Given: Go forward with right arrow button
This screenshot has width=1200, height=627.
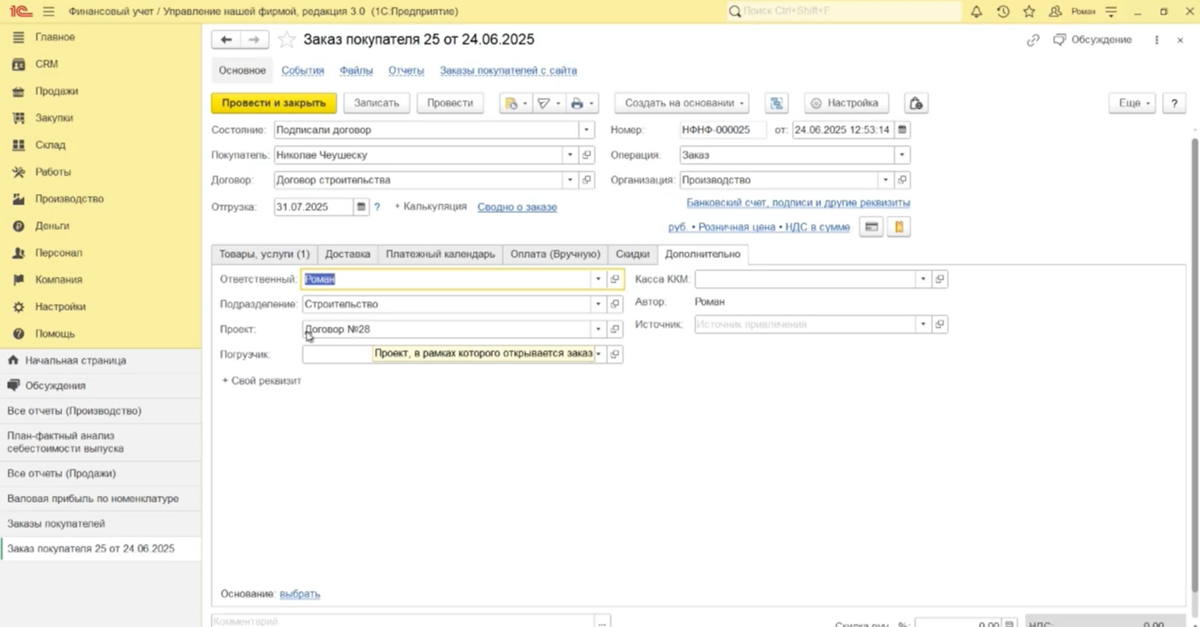Looking at the screenshot, I should tap(254, 40).
